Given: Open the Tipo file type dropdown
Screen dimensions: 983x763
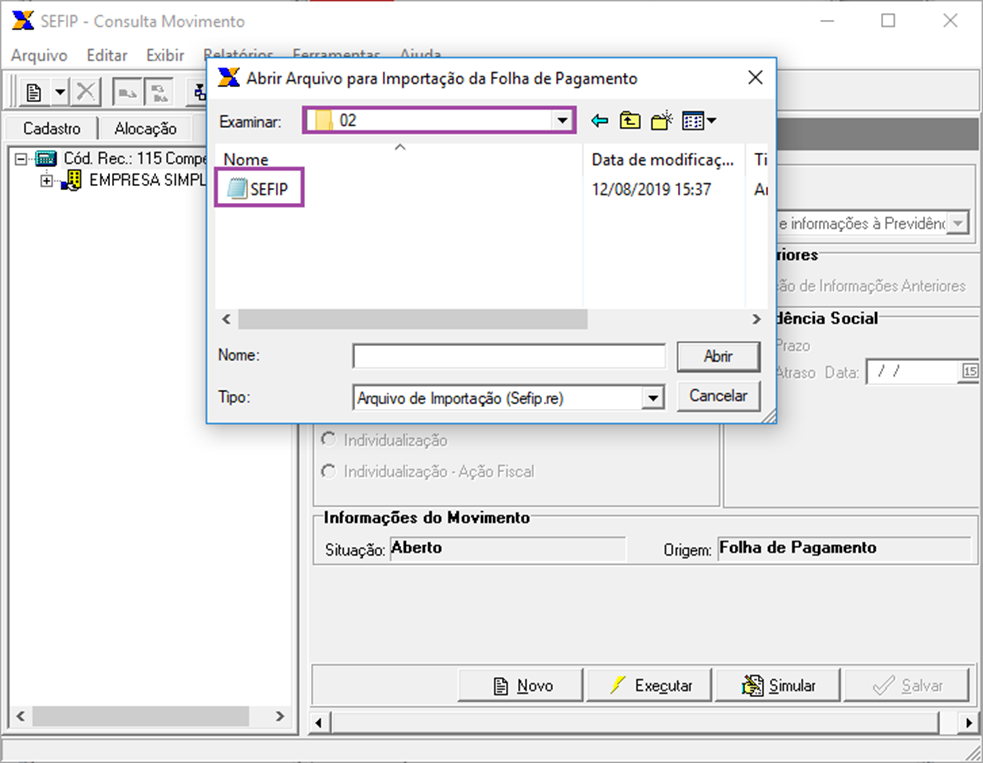Looking at the screenshot, I should (x=653, y=398).
